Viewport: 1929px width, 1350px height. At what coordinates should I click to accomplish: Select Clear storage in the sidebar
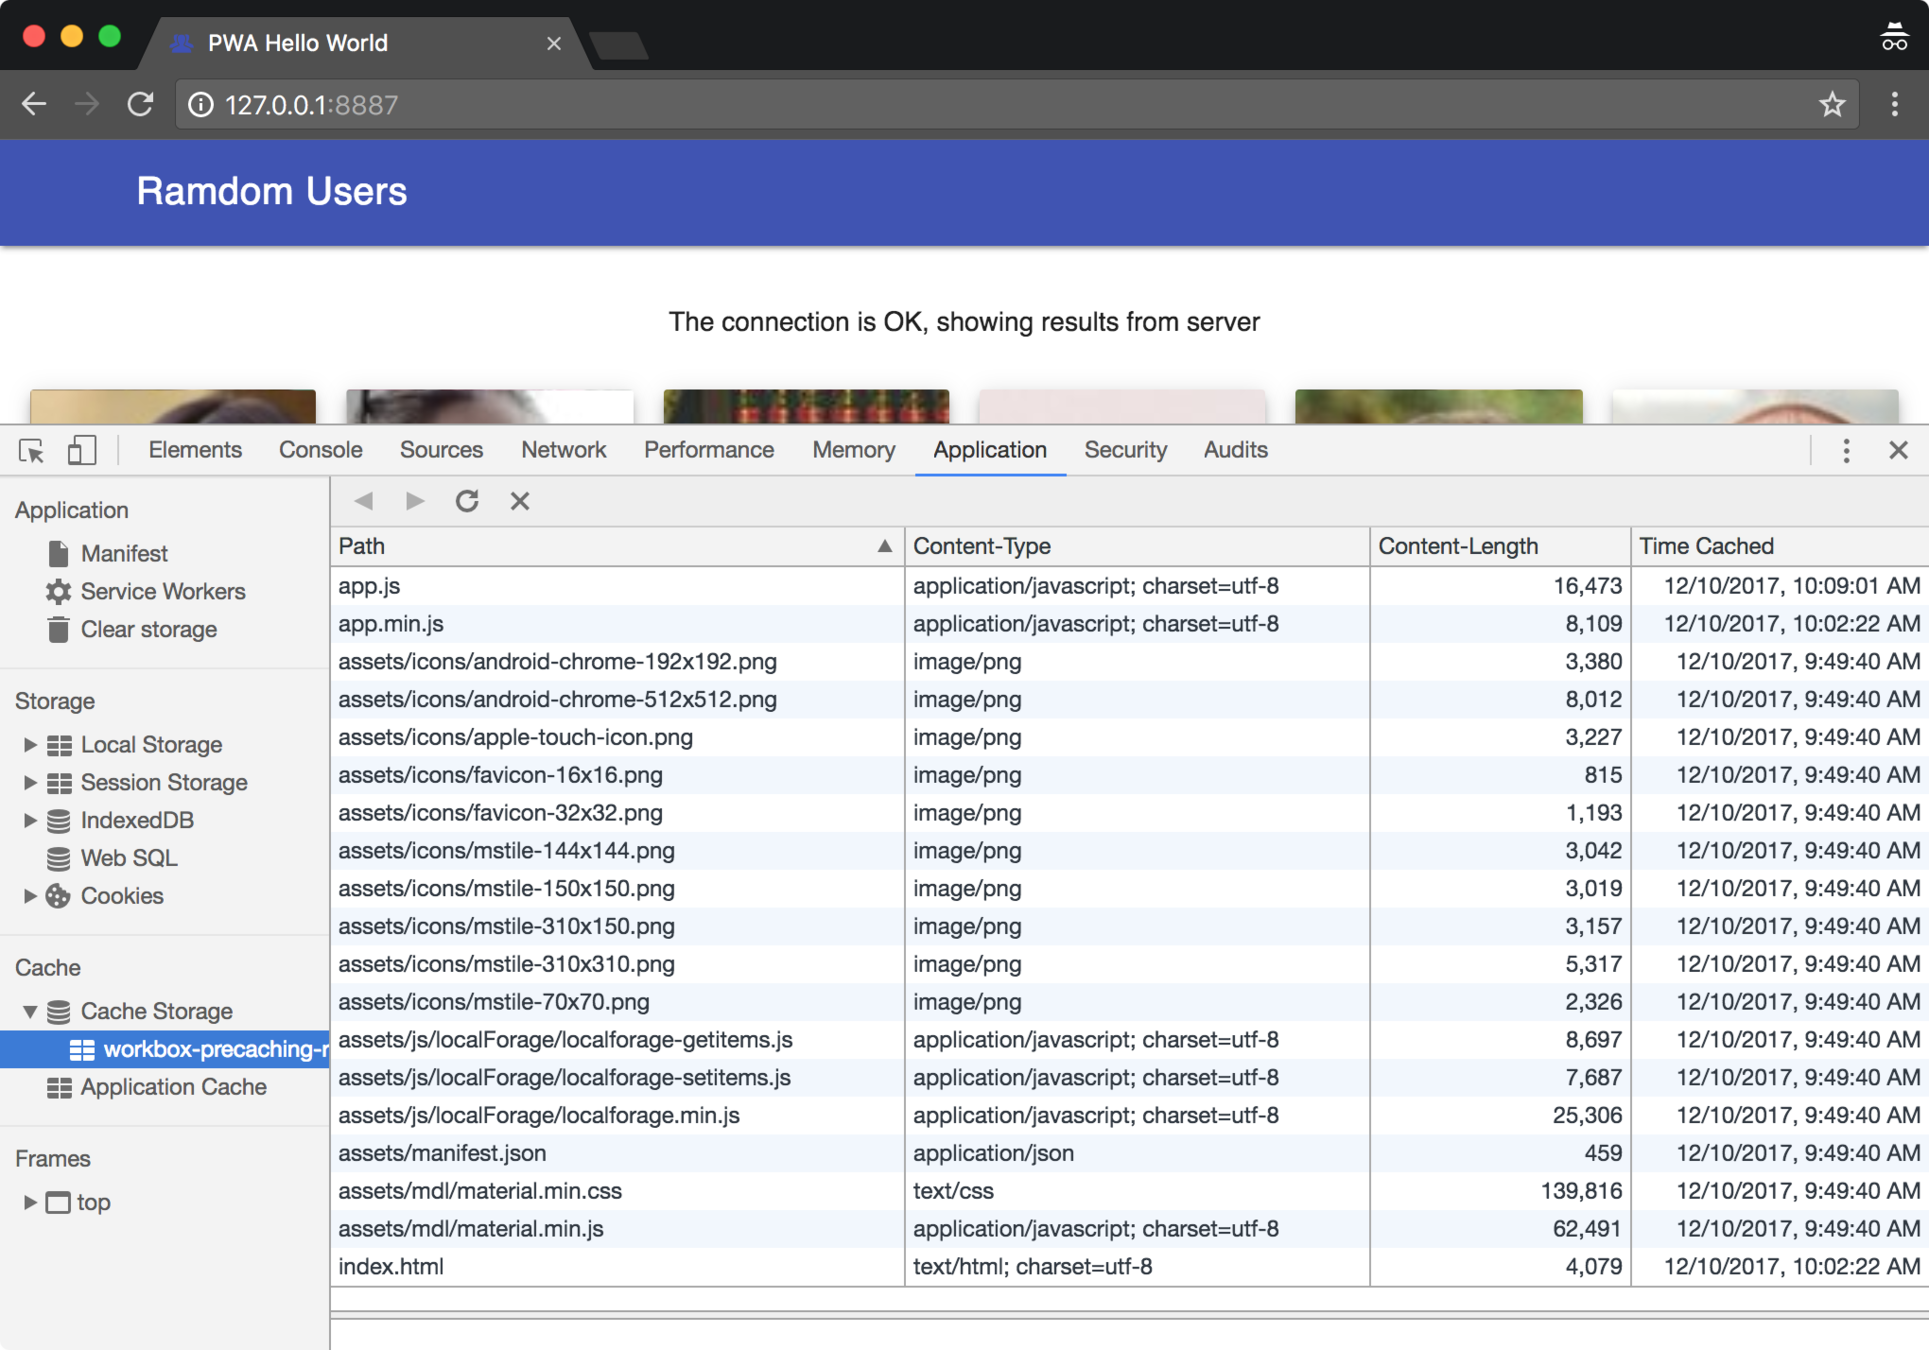pos(148,629)
